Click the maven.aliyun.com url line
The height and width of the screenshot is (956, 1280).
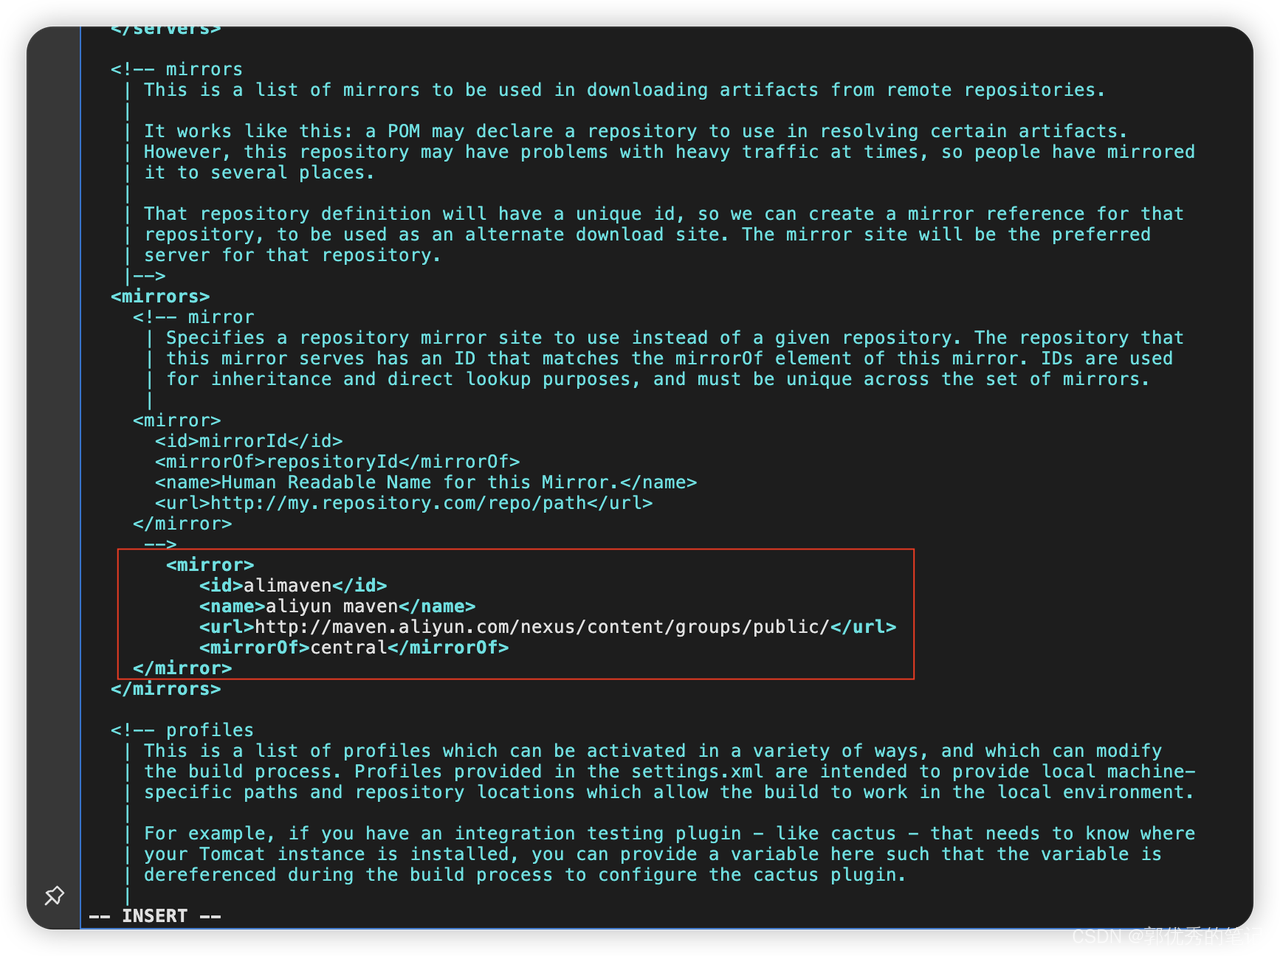pos(548,627)
